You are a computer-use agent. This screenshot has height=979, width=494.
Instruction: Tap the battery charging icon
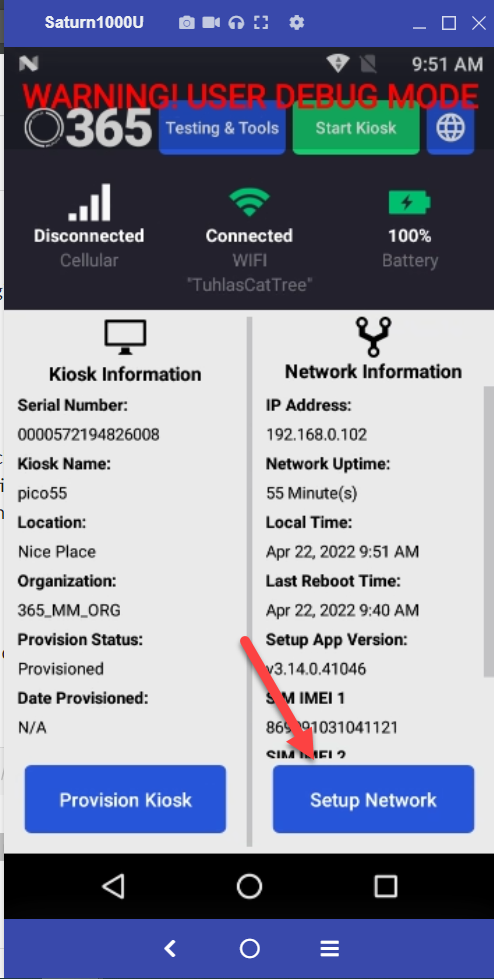click(409, 203)
